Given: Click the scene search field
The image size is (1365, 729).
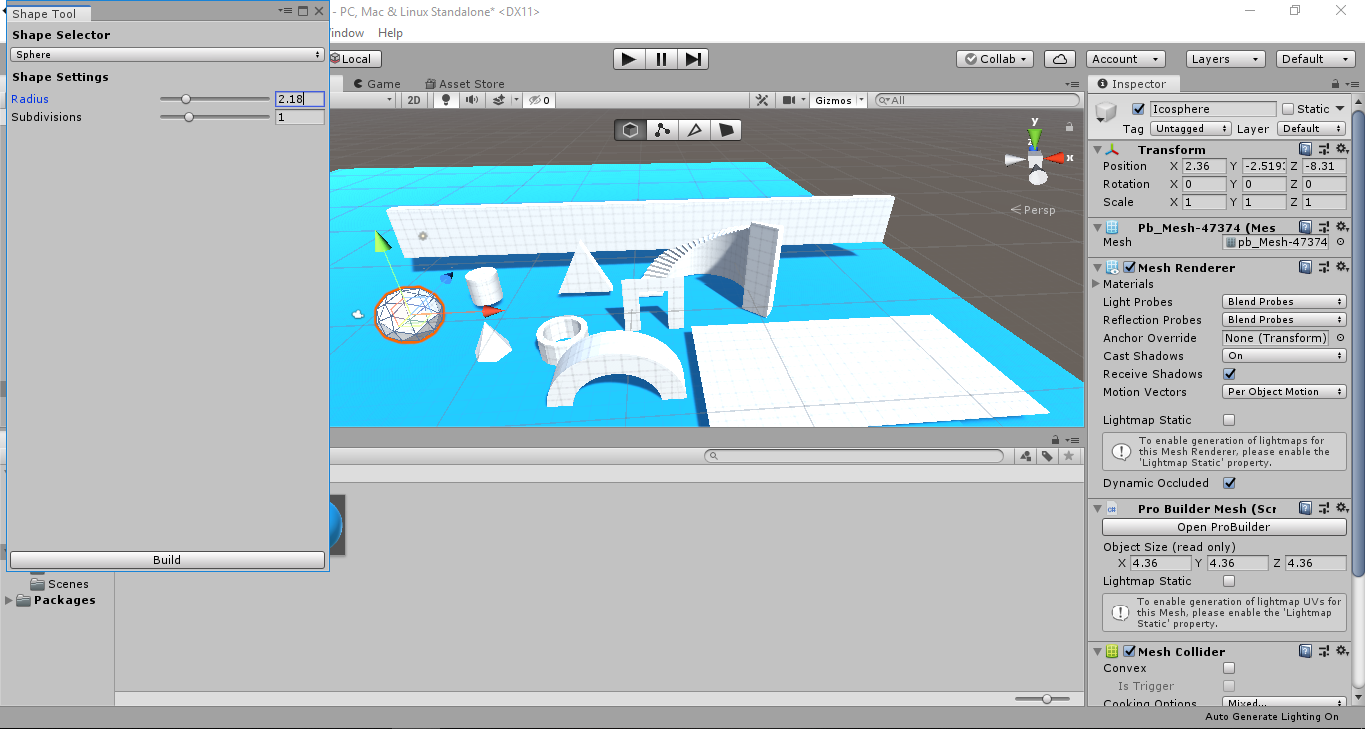Looking at the screenshot, I should 975,99.
